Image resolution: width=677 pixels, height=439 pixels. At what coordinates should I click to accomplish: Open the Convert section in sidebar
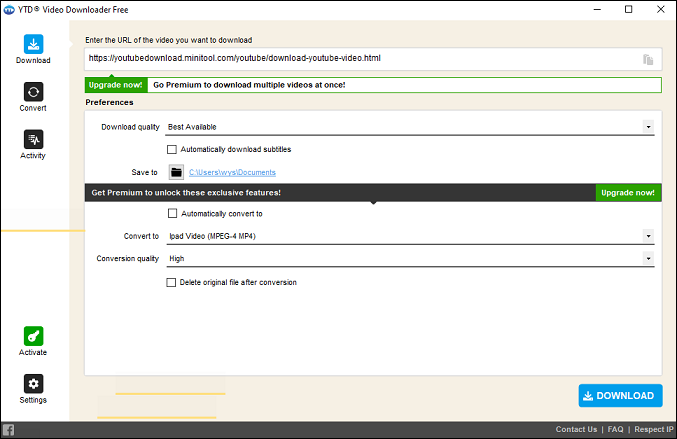(33, 97)
